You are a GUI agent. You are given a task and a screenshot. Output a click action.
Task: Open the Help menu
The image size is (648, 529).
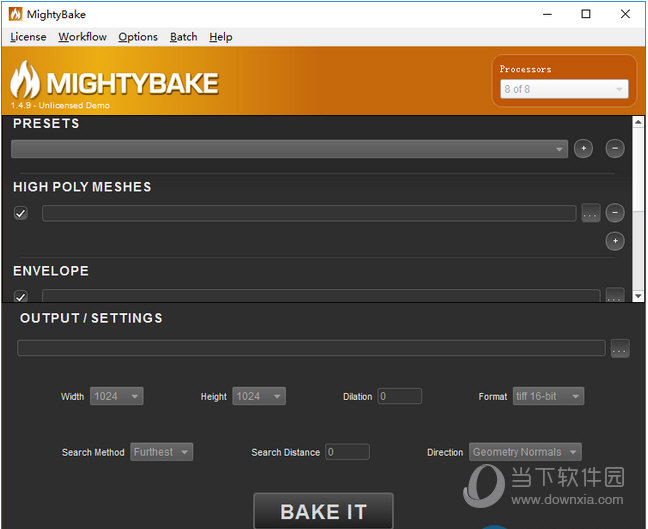(221, 37)
